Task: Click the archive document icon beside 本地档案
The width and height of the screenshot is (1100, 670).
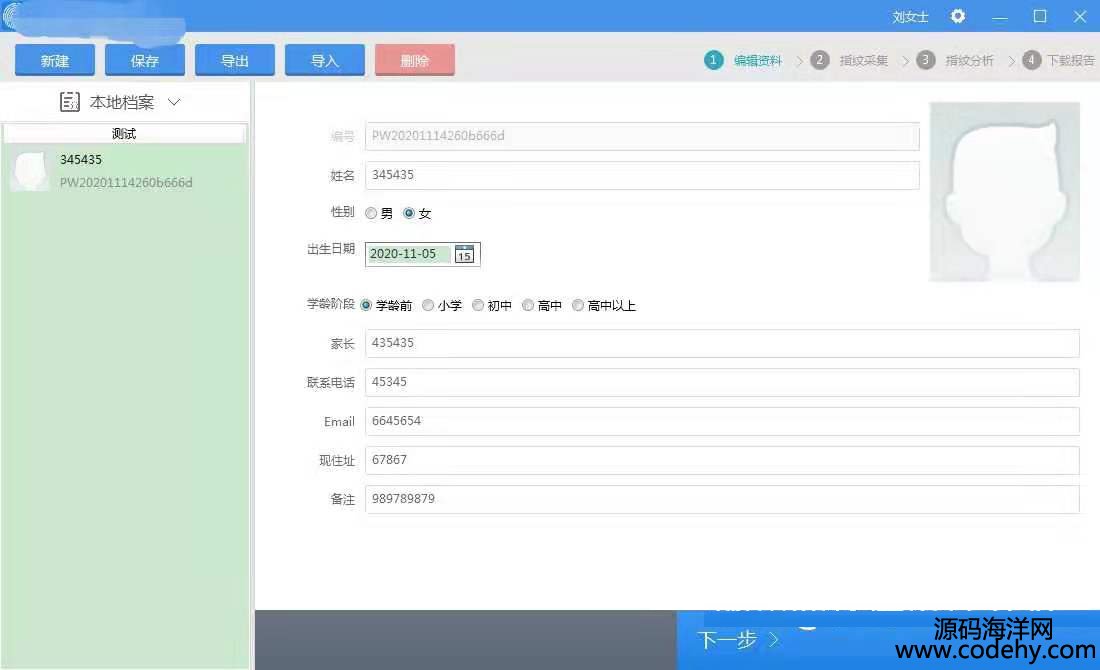Action: (69, 102)
